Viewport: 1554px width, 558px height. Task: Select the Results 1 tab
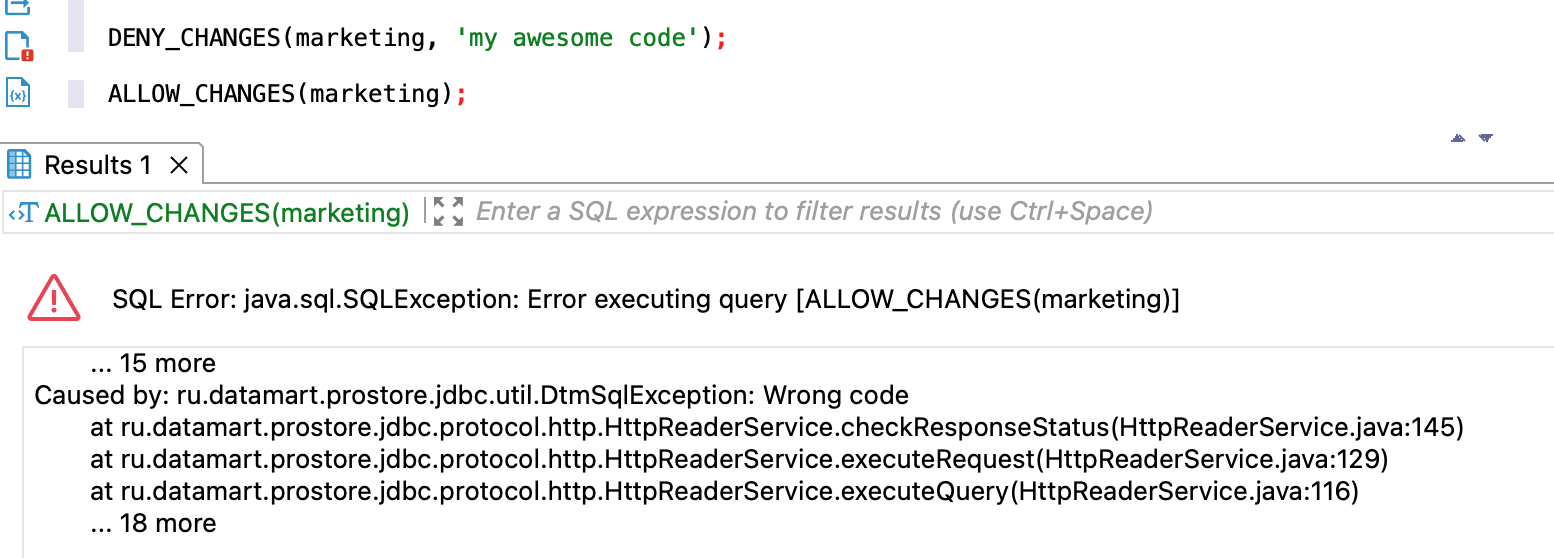(x=97, y=165)
